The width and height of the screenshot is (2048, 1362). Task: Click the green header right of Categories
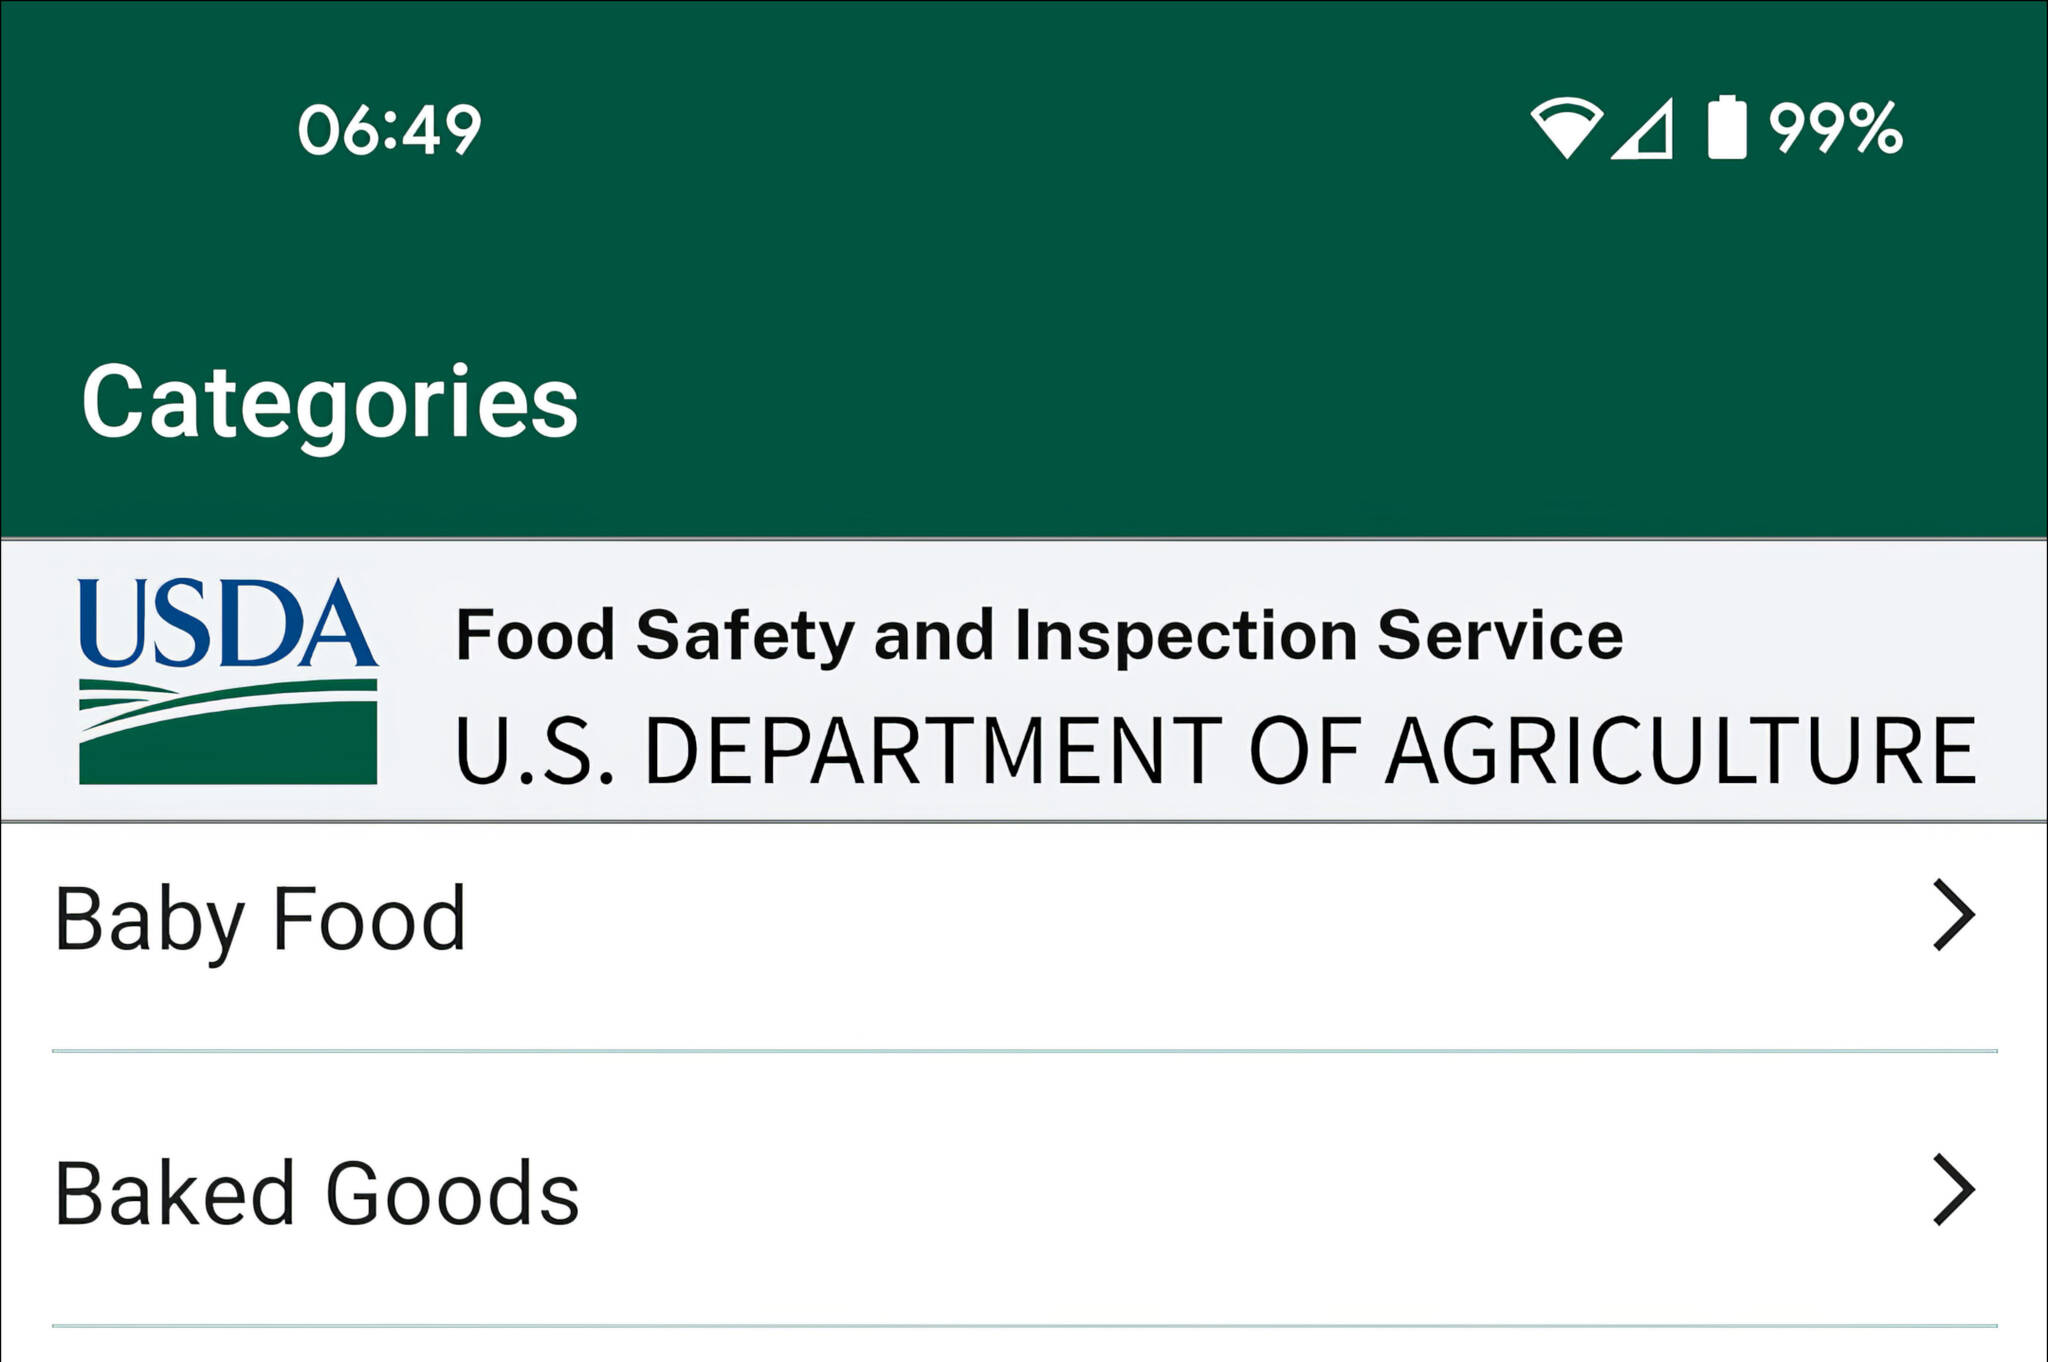pyautogui.click(x=1300, y=402)
